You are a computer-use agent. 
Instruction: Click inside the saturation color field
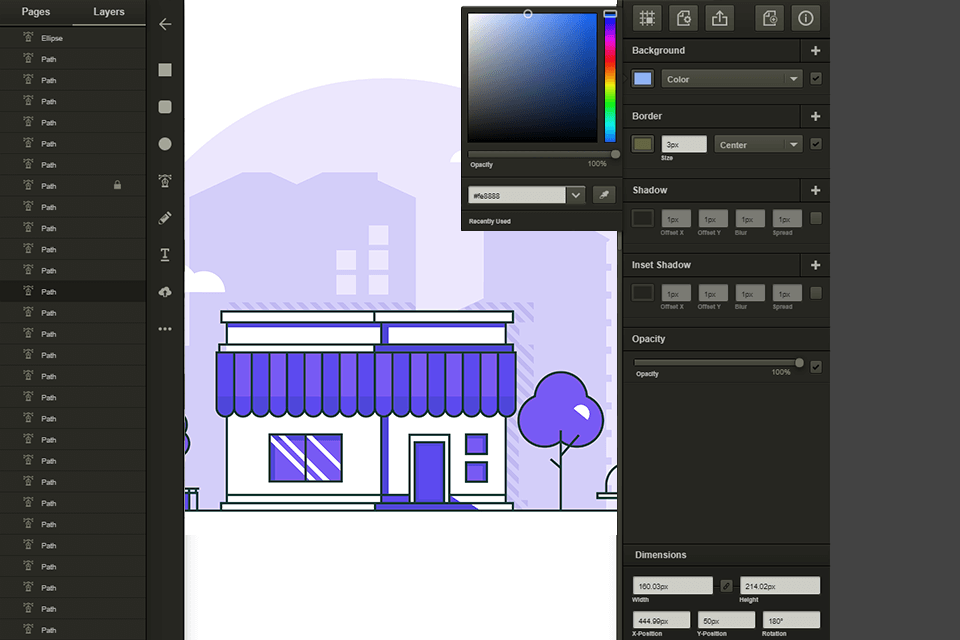point(532,78)
